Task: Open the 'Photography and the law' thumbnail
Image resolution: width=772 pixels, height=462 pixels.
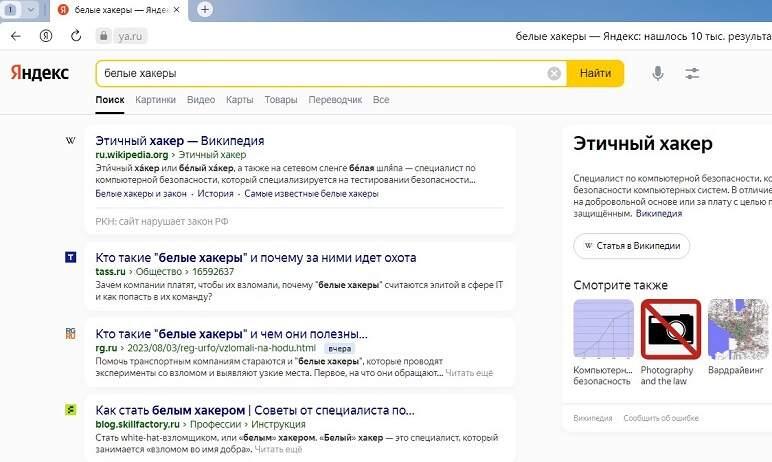Action: (x=671, y=329)
